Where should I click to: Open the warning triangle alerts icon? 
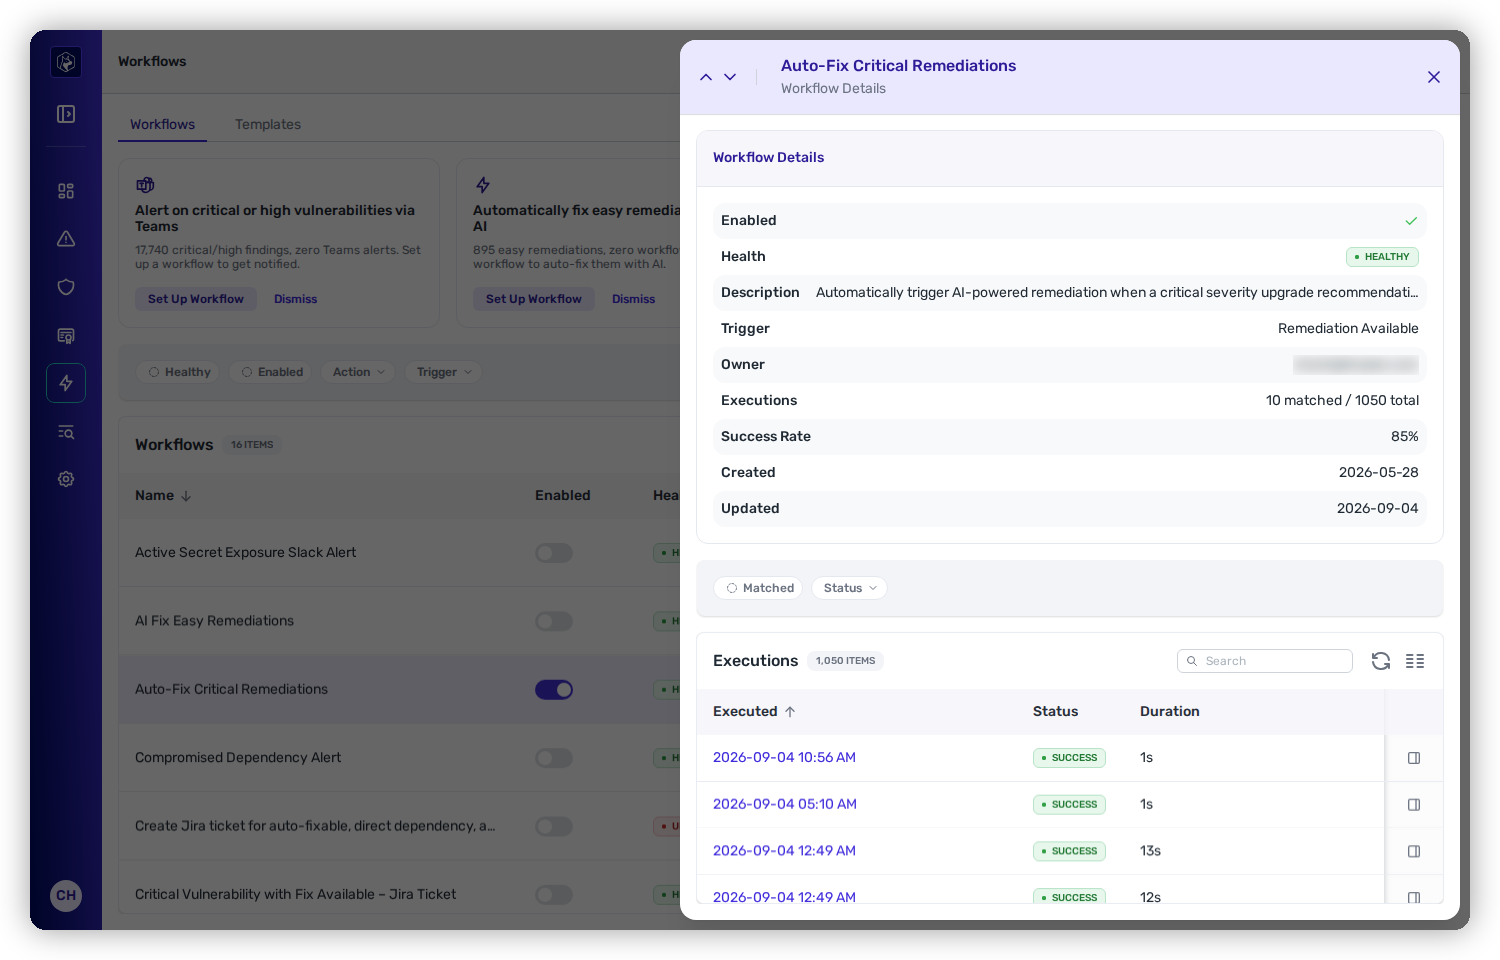[x=66, y=239]
